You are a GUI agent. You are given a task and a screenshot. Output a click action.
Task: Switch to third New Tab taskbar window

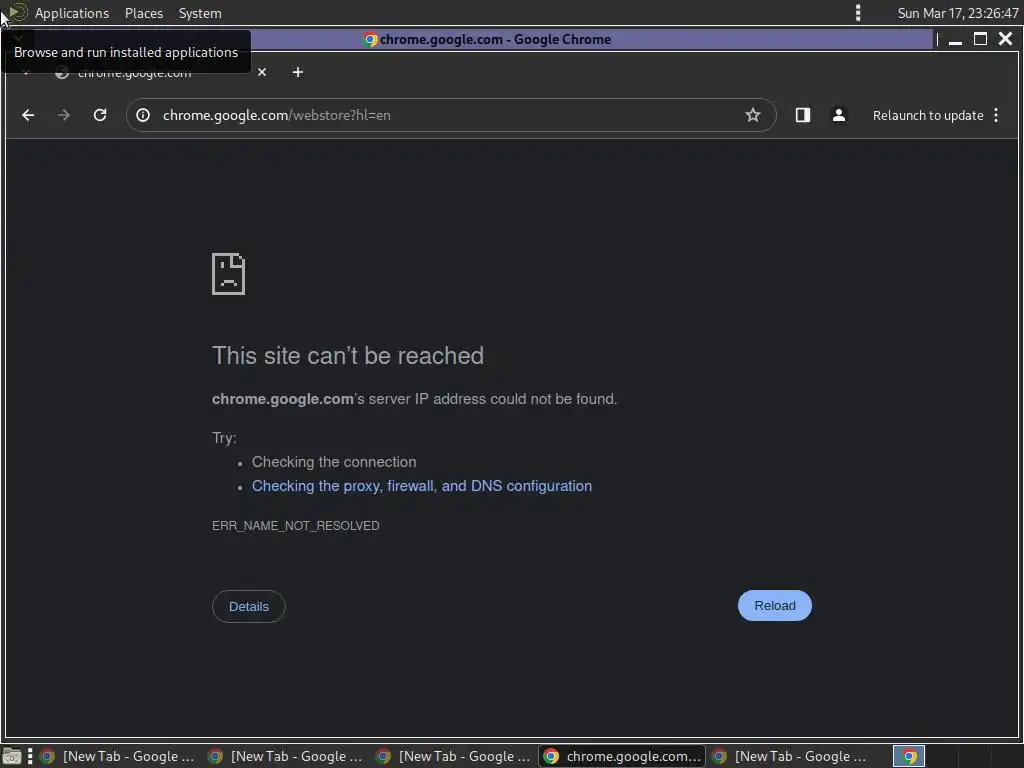[x=453, y=756]
